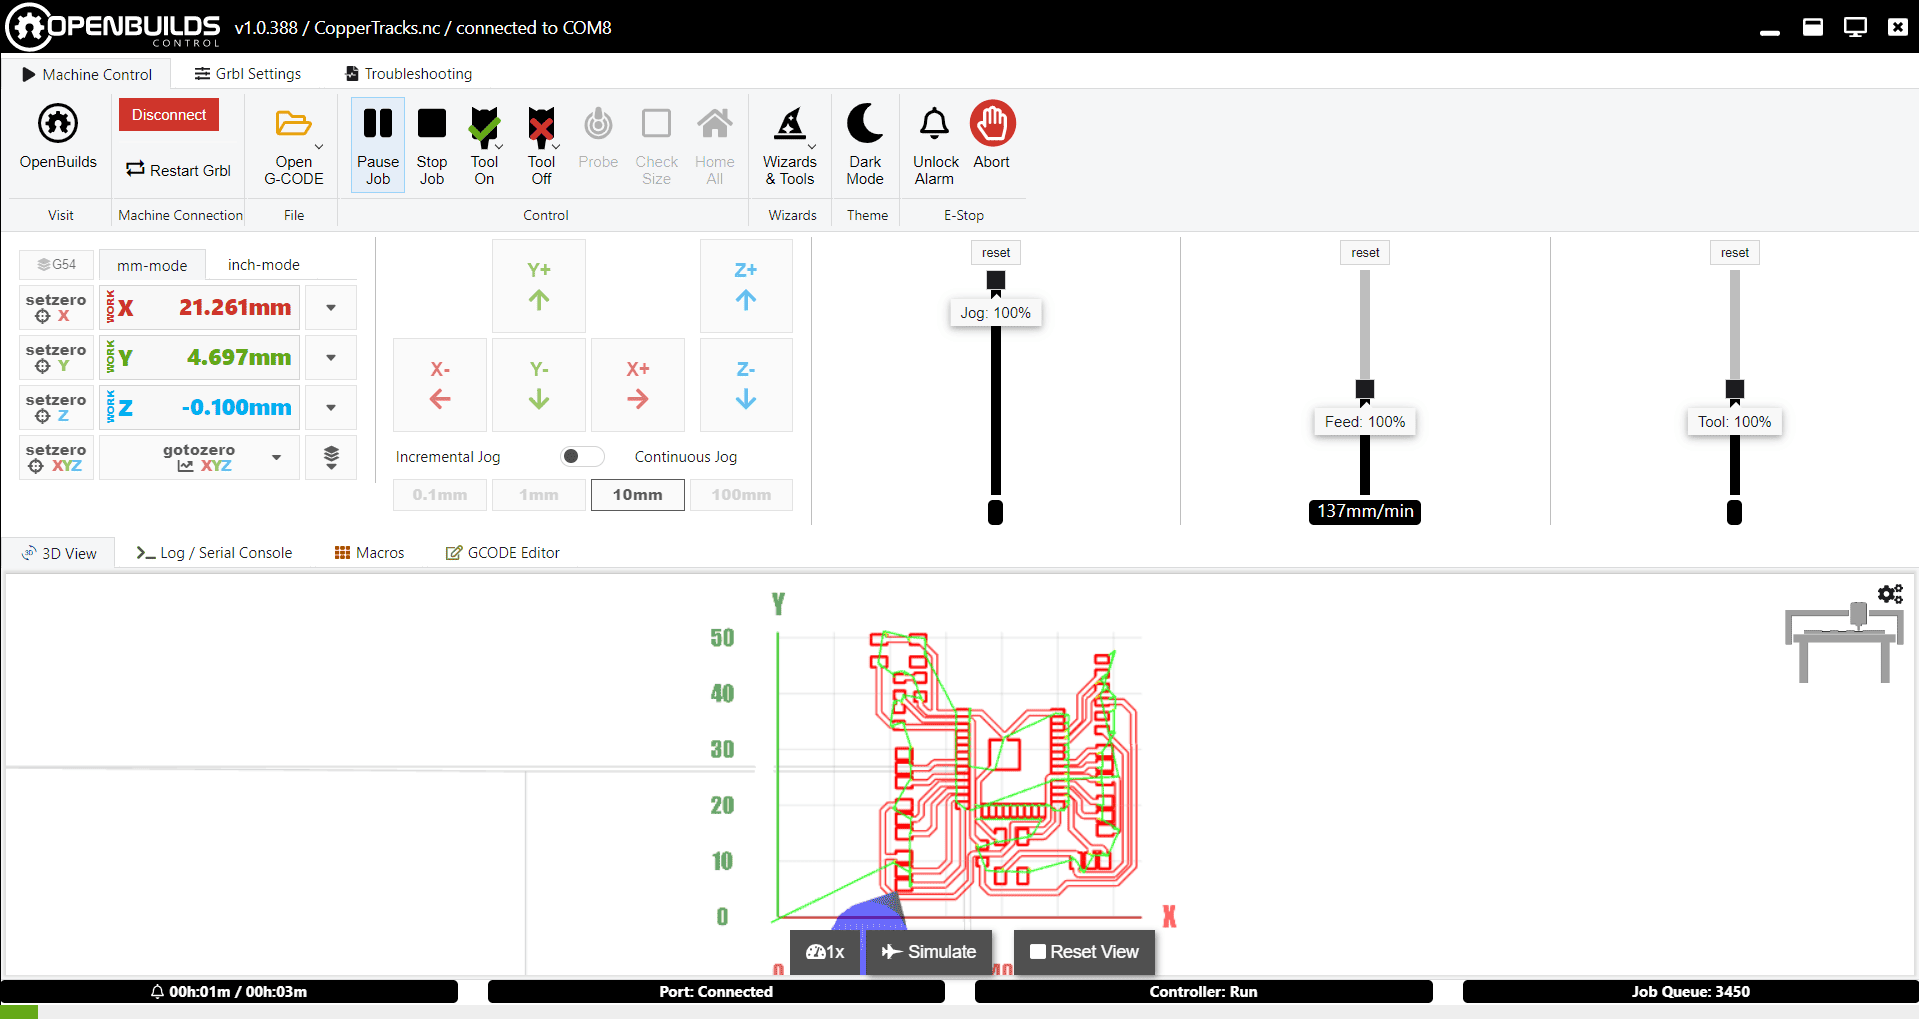Expand X axis dropdown arrow
The image size is (1919, 1019).
coord(331,307)
